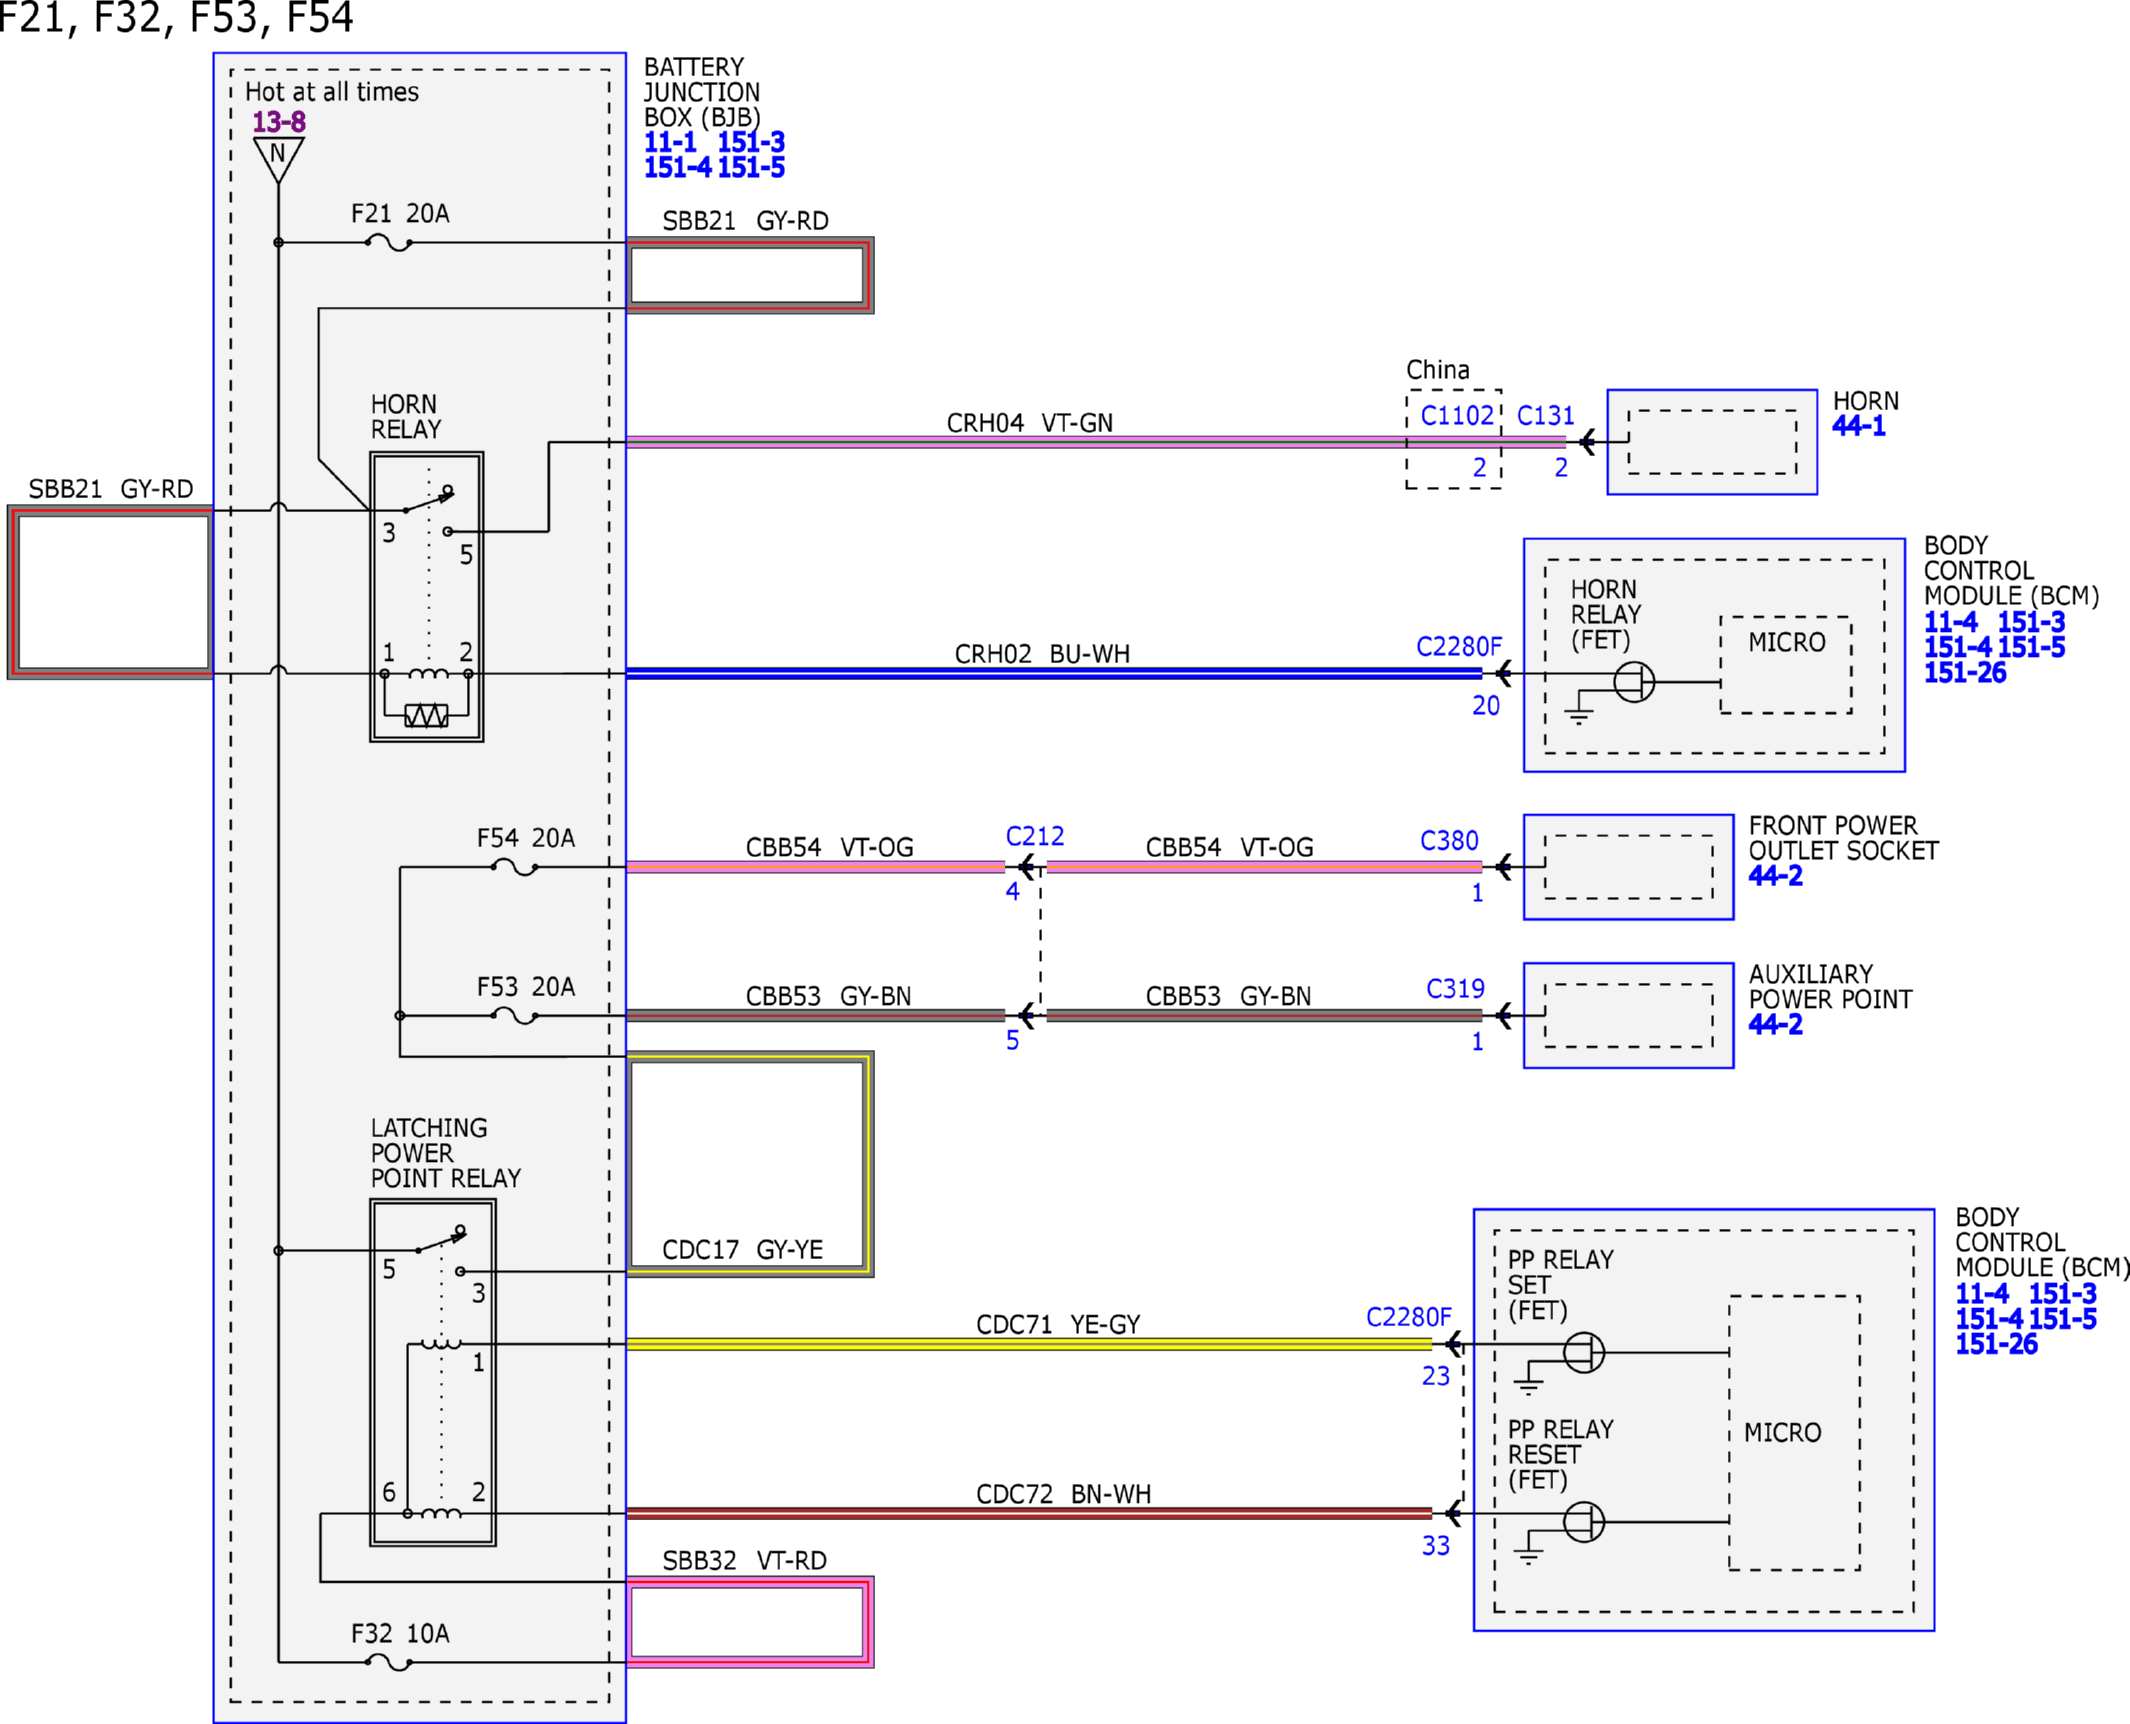
Task: Click the horn relay suppression resistor symbol
Action: tap(426, 716)
